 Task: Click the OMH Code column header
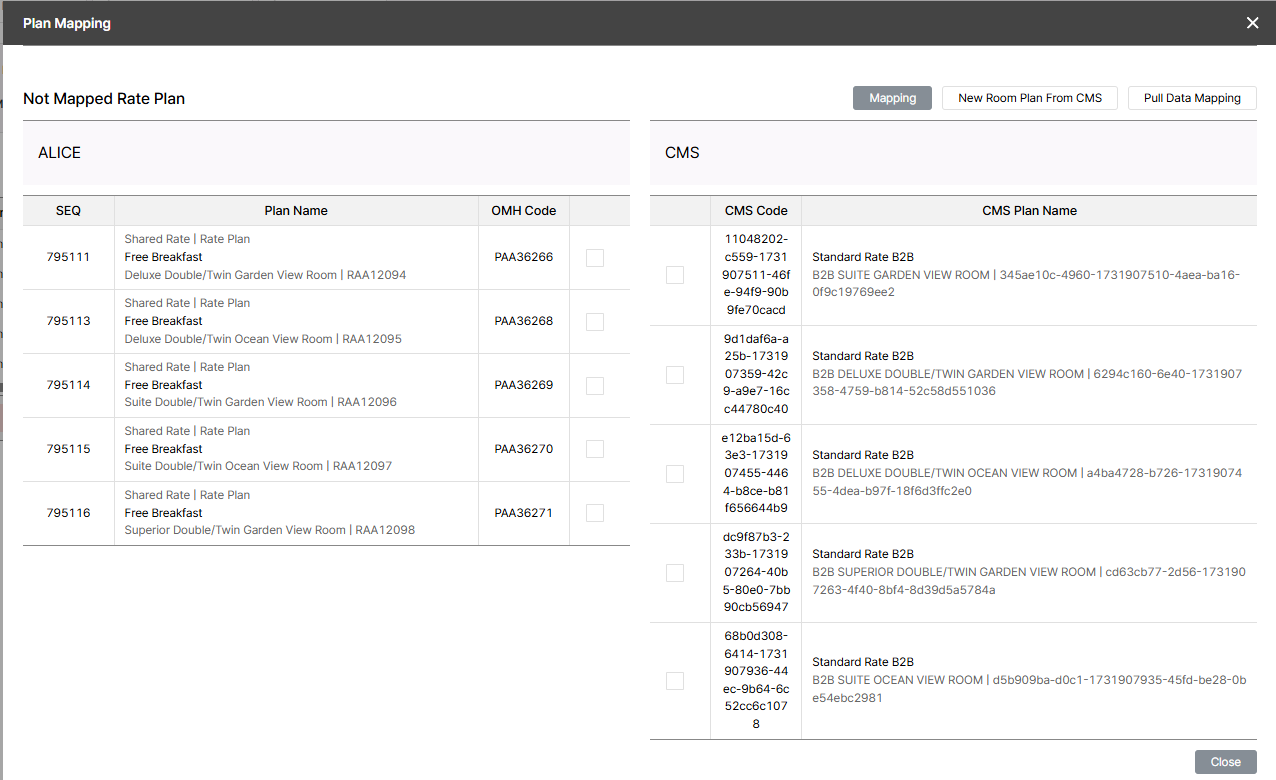(x=523, y=211)
